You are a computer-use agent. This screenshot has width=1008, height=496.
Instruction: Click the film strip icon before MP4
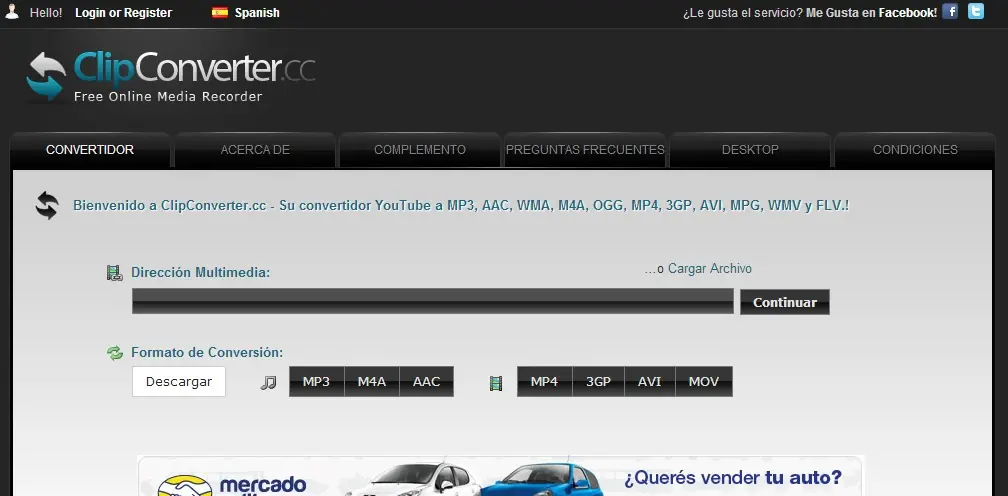496,384
